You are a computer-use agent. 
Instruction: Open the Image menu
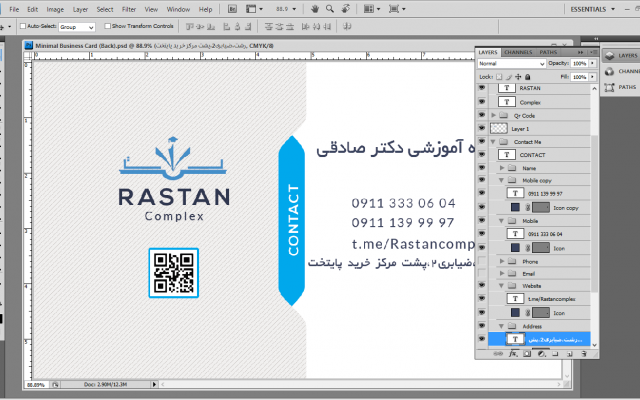(x=55, y=9)
